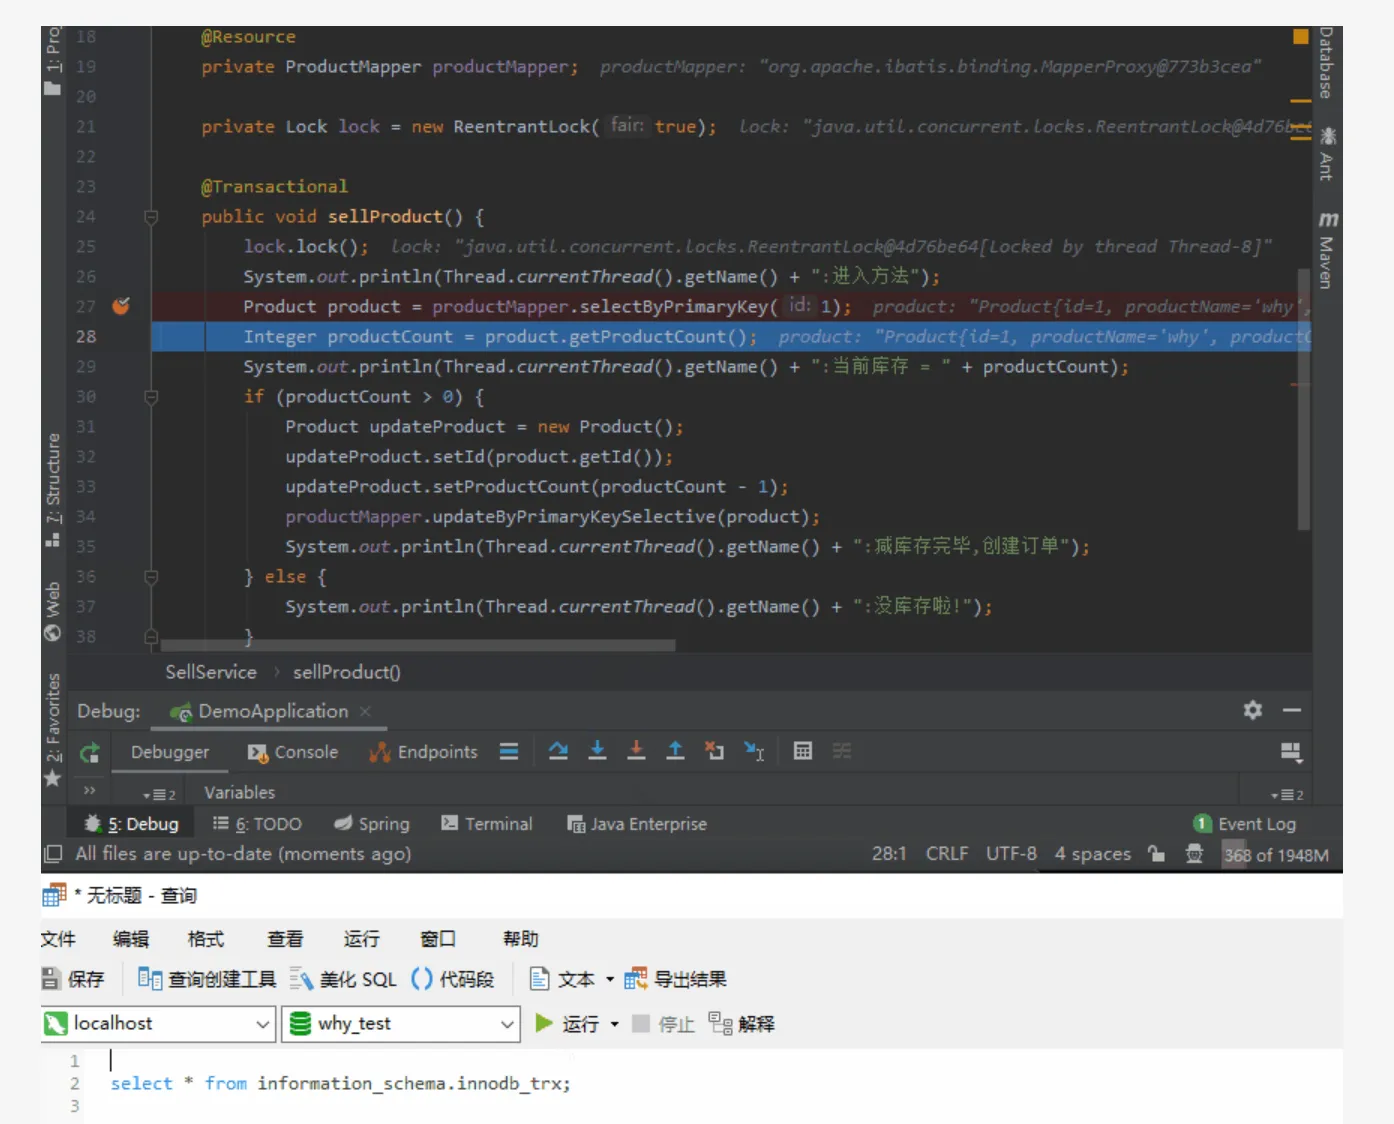Click Beautify SQL (美化 SQL)

coord(343,979)
